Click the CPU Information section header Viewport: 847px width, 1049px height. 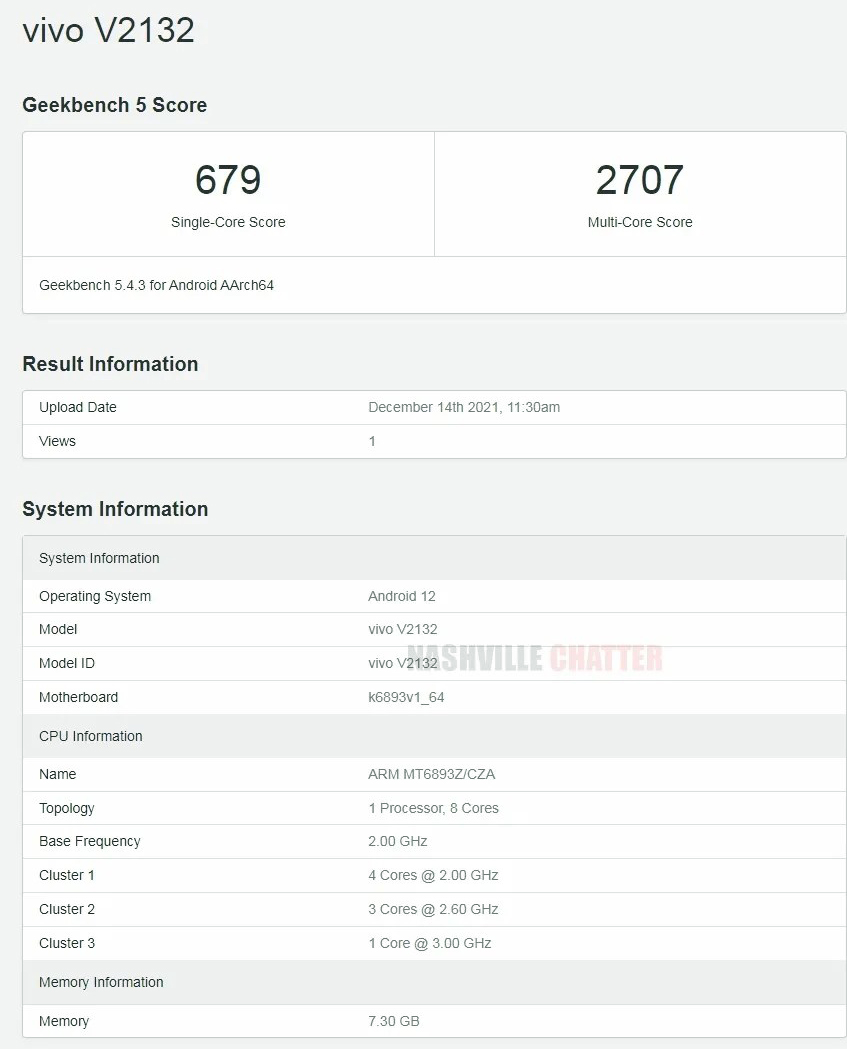point(91,736)
